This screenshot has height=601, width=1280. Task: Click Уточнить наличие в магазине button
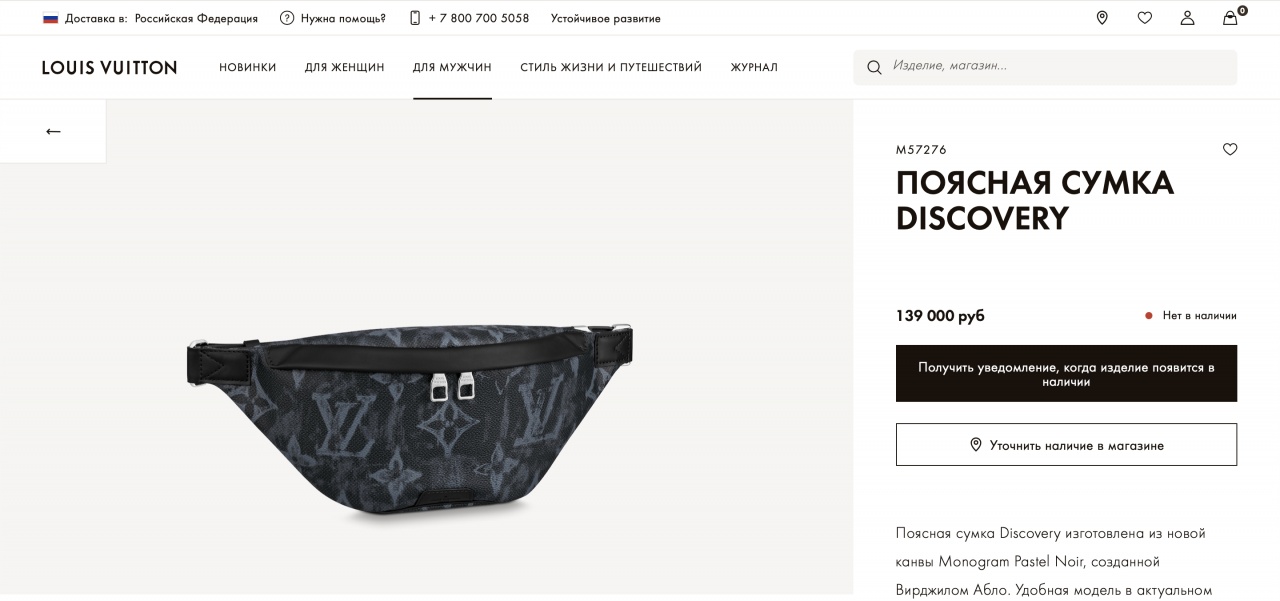(x=1066, y=445)
